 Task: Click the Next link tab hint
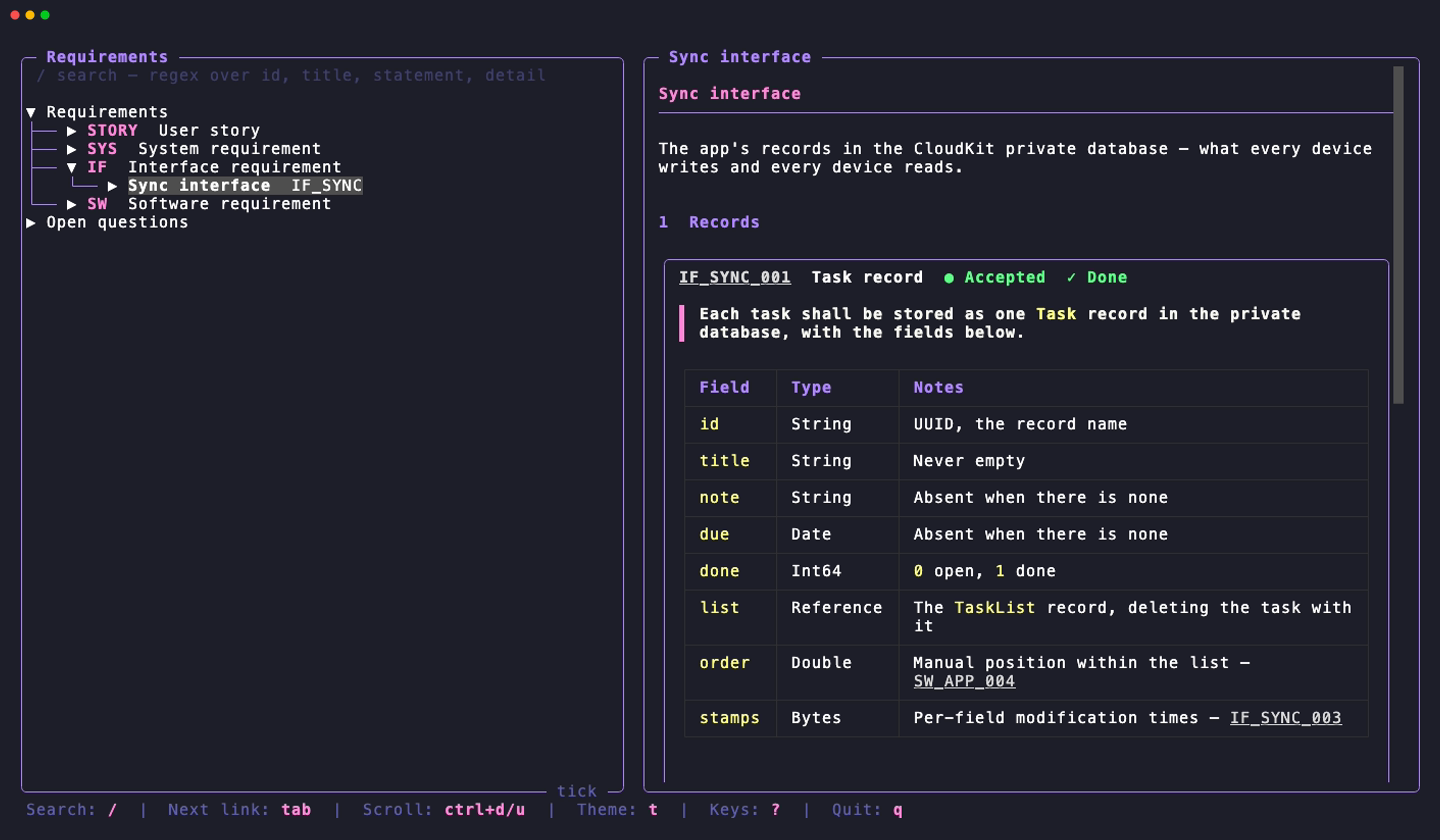tap(239, 810)
